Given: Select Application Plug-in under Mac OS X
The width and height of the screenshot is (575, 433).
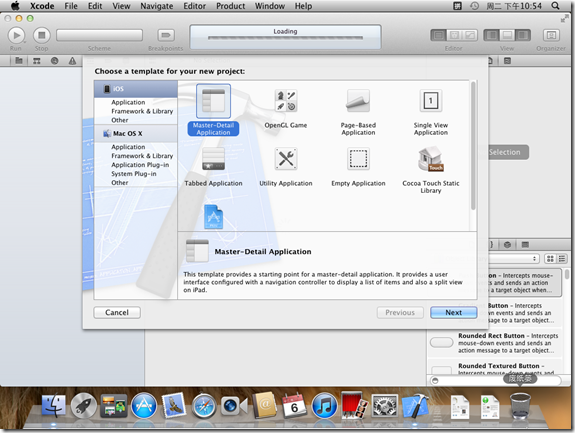Looking at the screenshot, I should pyautogui.click(x=140, y=165).
